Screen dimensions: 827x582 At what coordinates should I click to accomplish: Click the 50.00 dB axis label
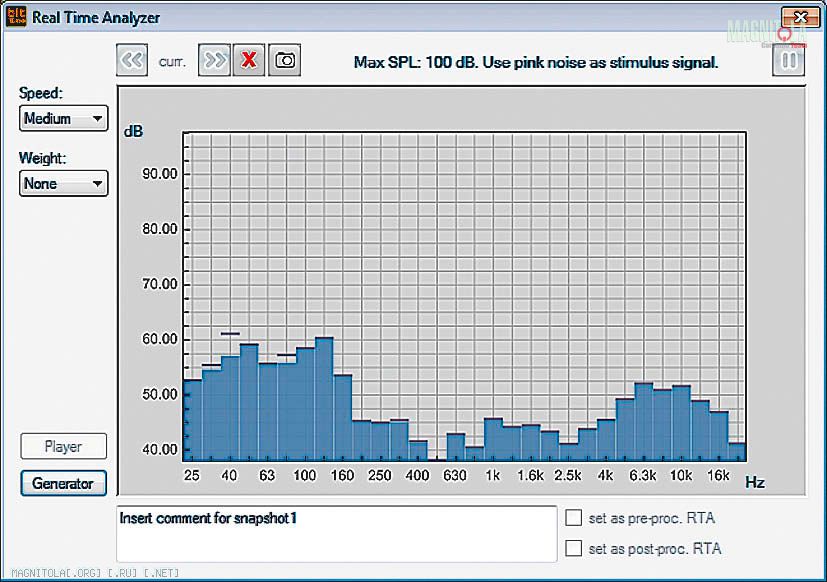[160, 395]
